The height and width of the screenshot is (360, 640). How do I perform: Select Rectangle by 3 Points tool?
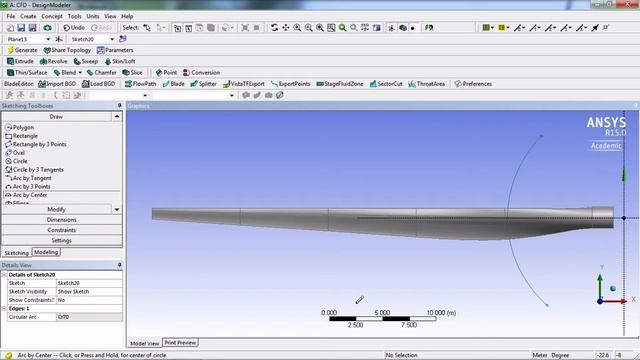pyautogui.click(x=36, y=144)
